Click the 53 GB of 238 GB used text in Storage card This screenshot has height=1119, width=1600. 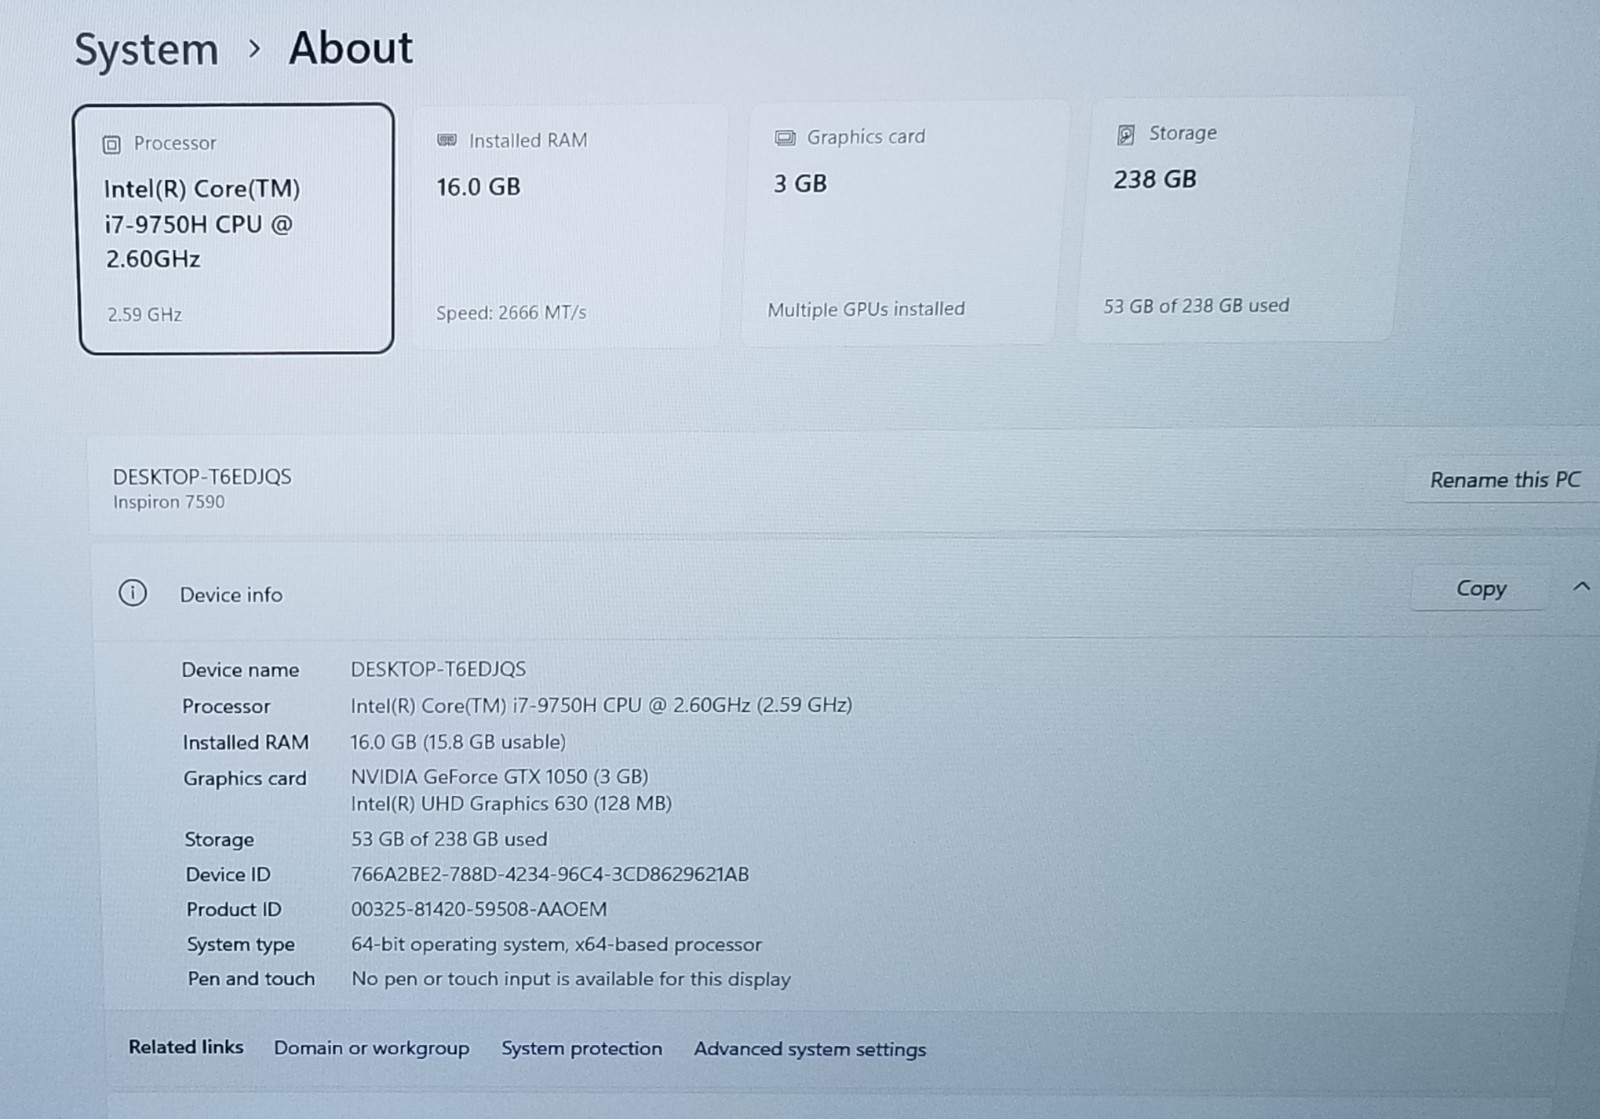click(1196, 306)
